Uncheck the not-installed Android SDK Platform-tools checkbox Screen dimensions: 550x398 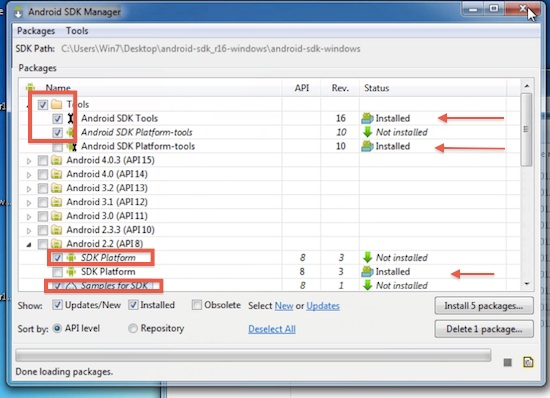tap(58, 133)
